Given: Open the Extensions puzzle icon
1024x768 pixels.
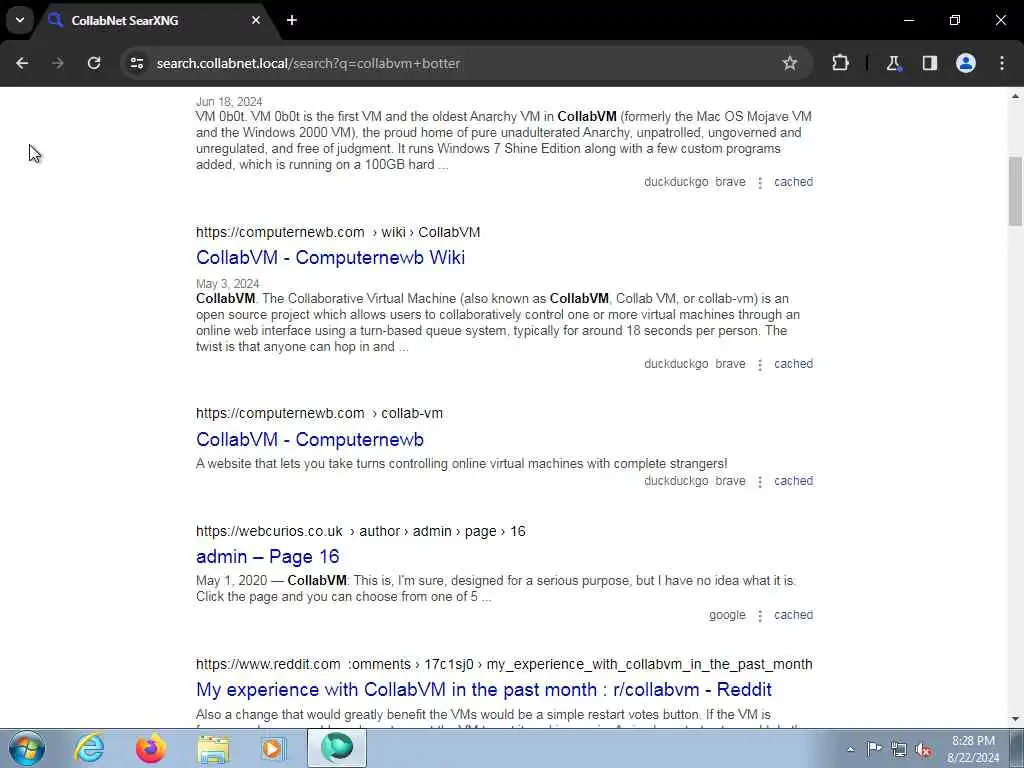Looking at the screenshot, I should (840, 63).
